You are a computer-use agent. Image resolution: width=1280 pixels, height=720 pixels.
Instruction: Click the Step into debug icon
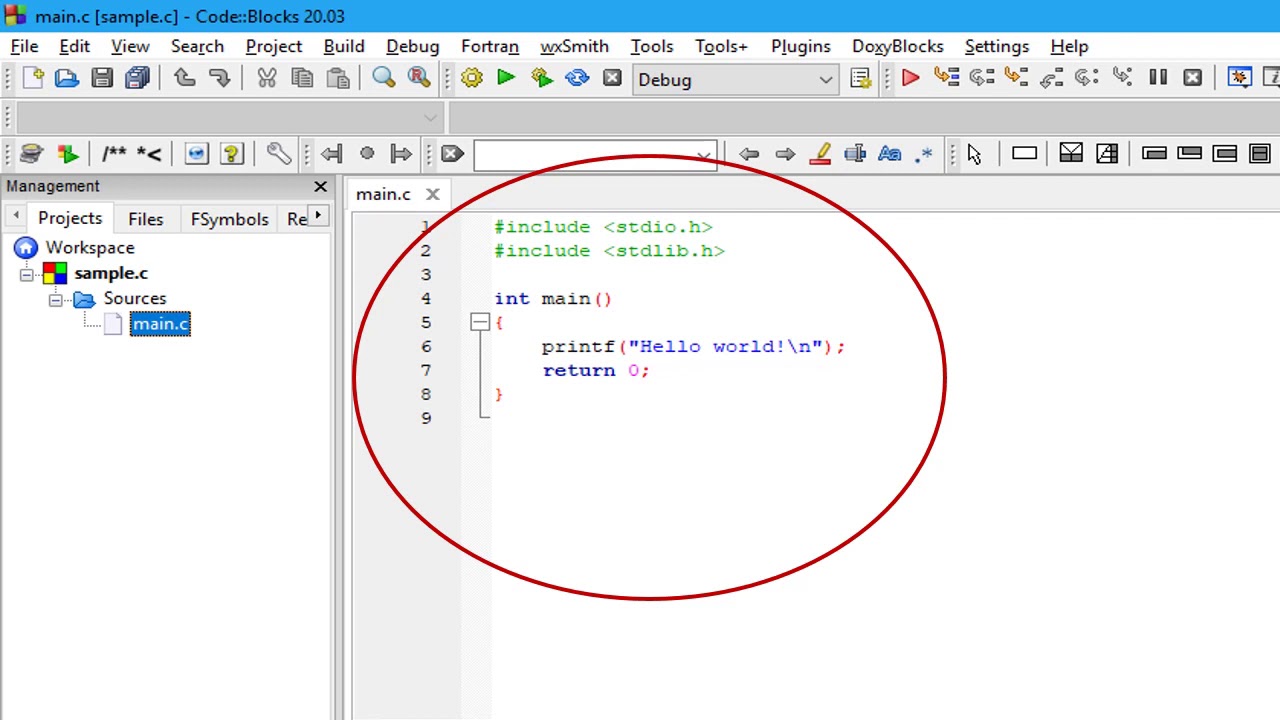pyautogui.click(x=1016, y=78)
